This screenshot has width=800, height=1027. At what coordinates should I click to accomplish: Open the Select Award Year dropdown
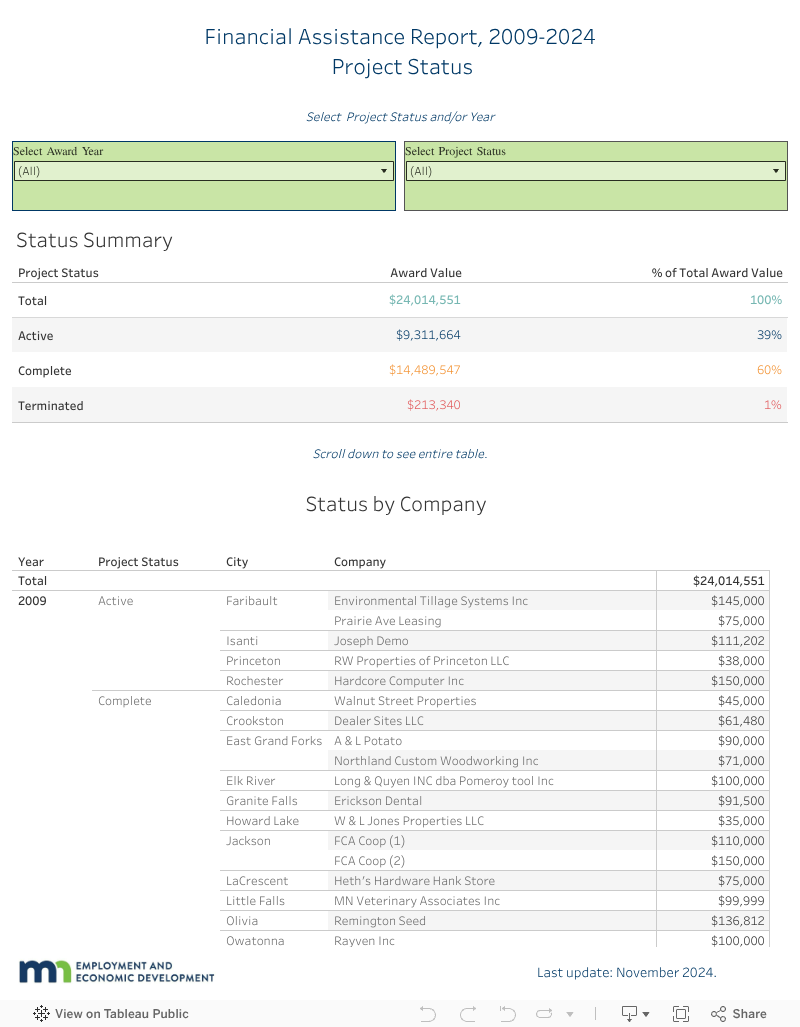pyautogui.click(x=204, y=171)
